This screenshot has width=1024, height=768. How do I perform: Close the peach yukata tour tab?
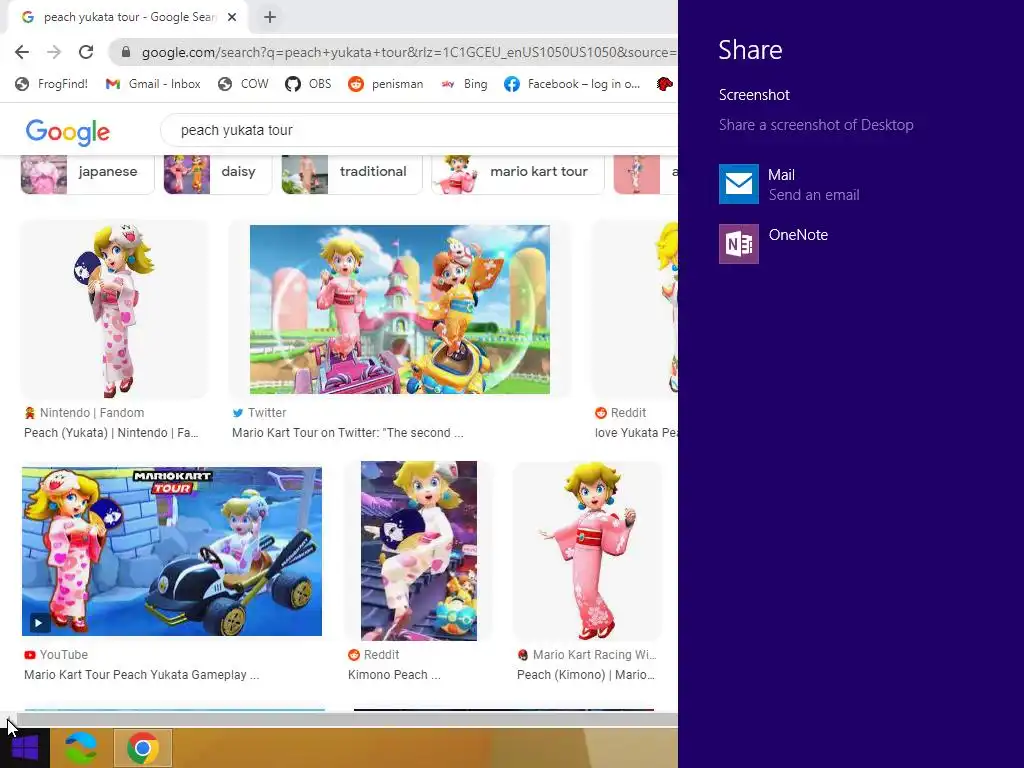[232, 18]
